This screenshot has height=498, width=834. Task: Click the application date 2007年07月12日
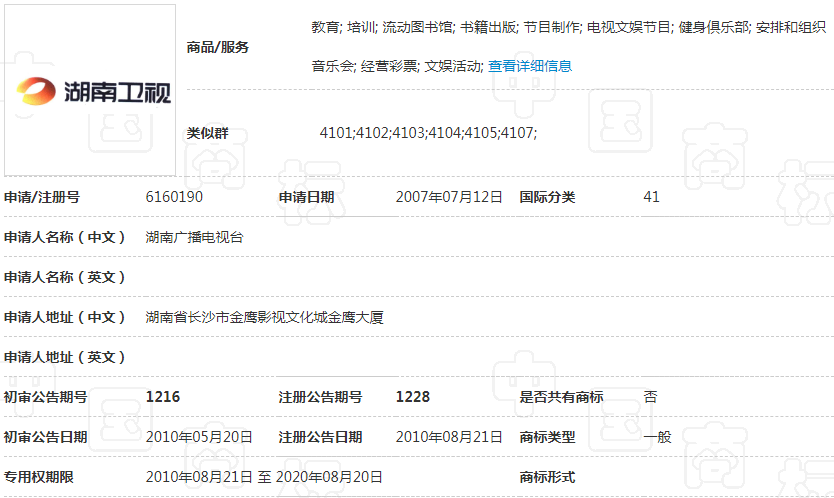click(x=449, y=197)
